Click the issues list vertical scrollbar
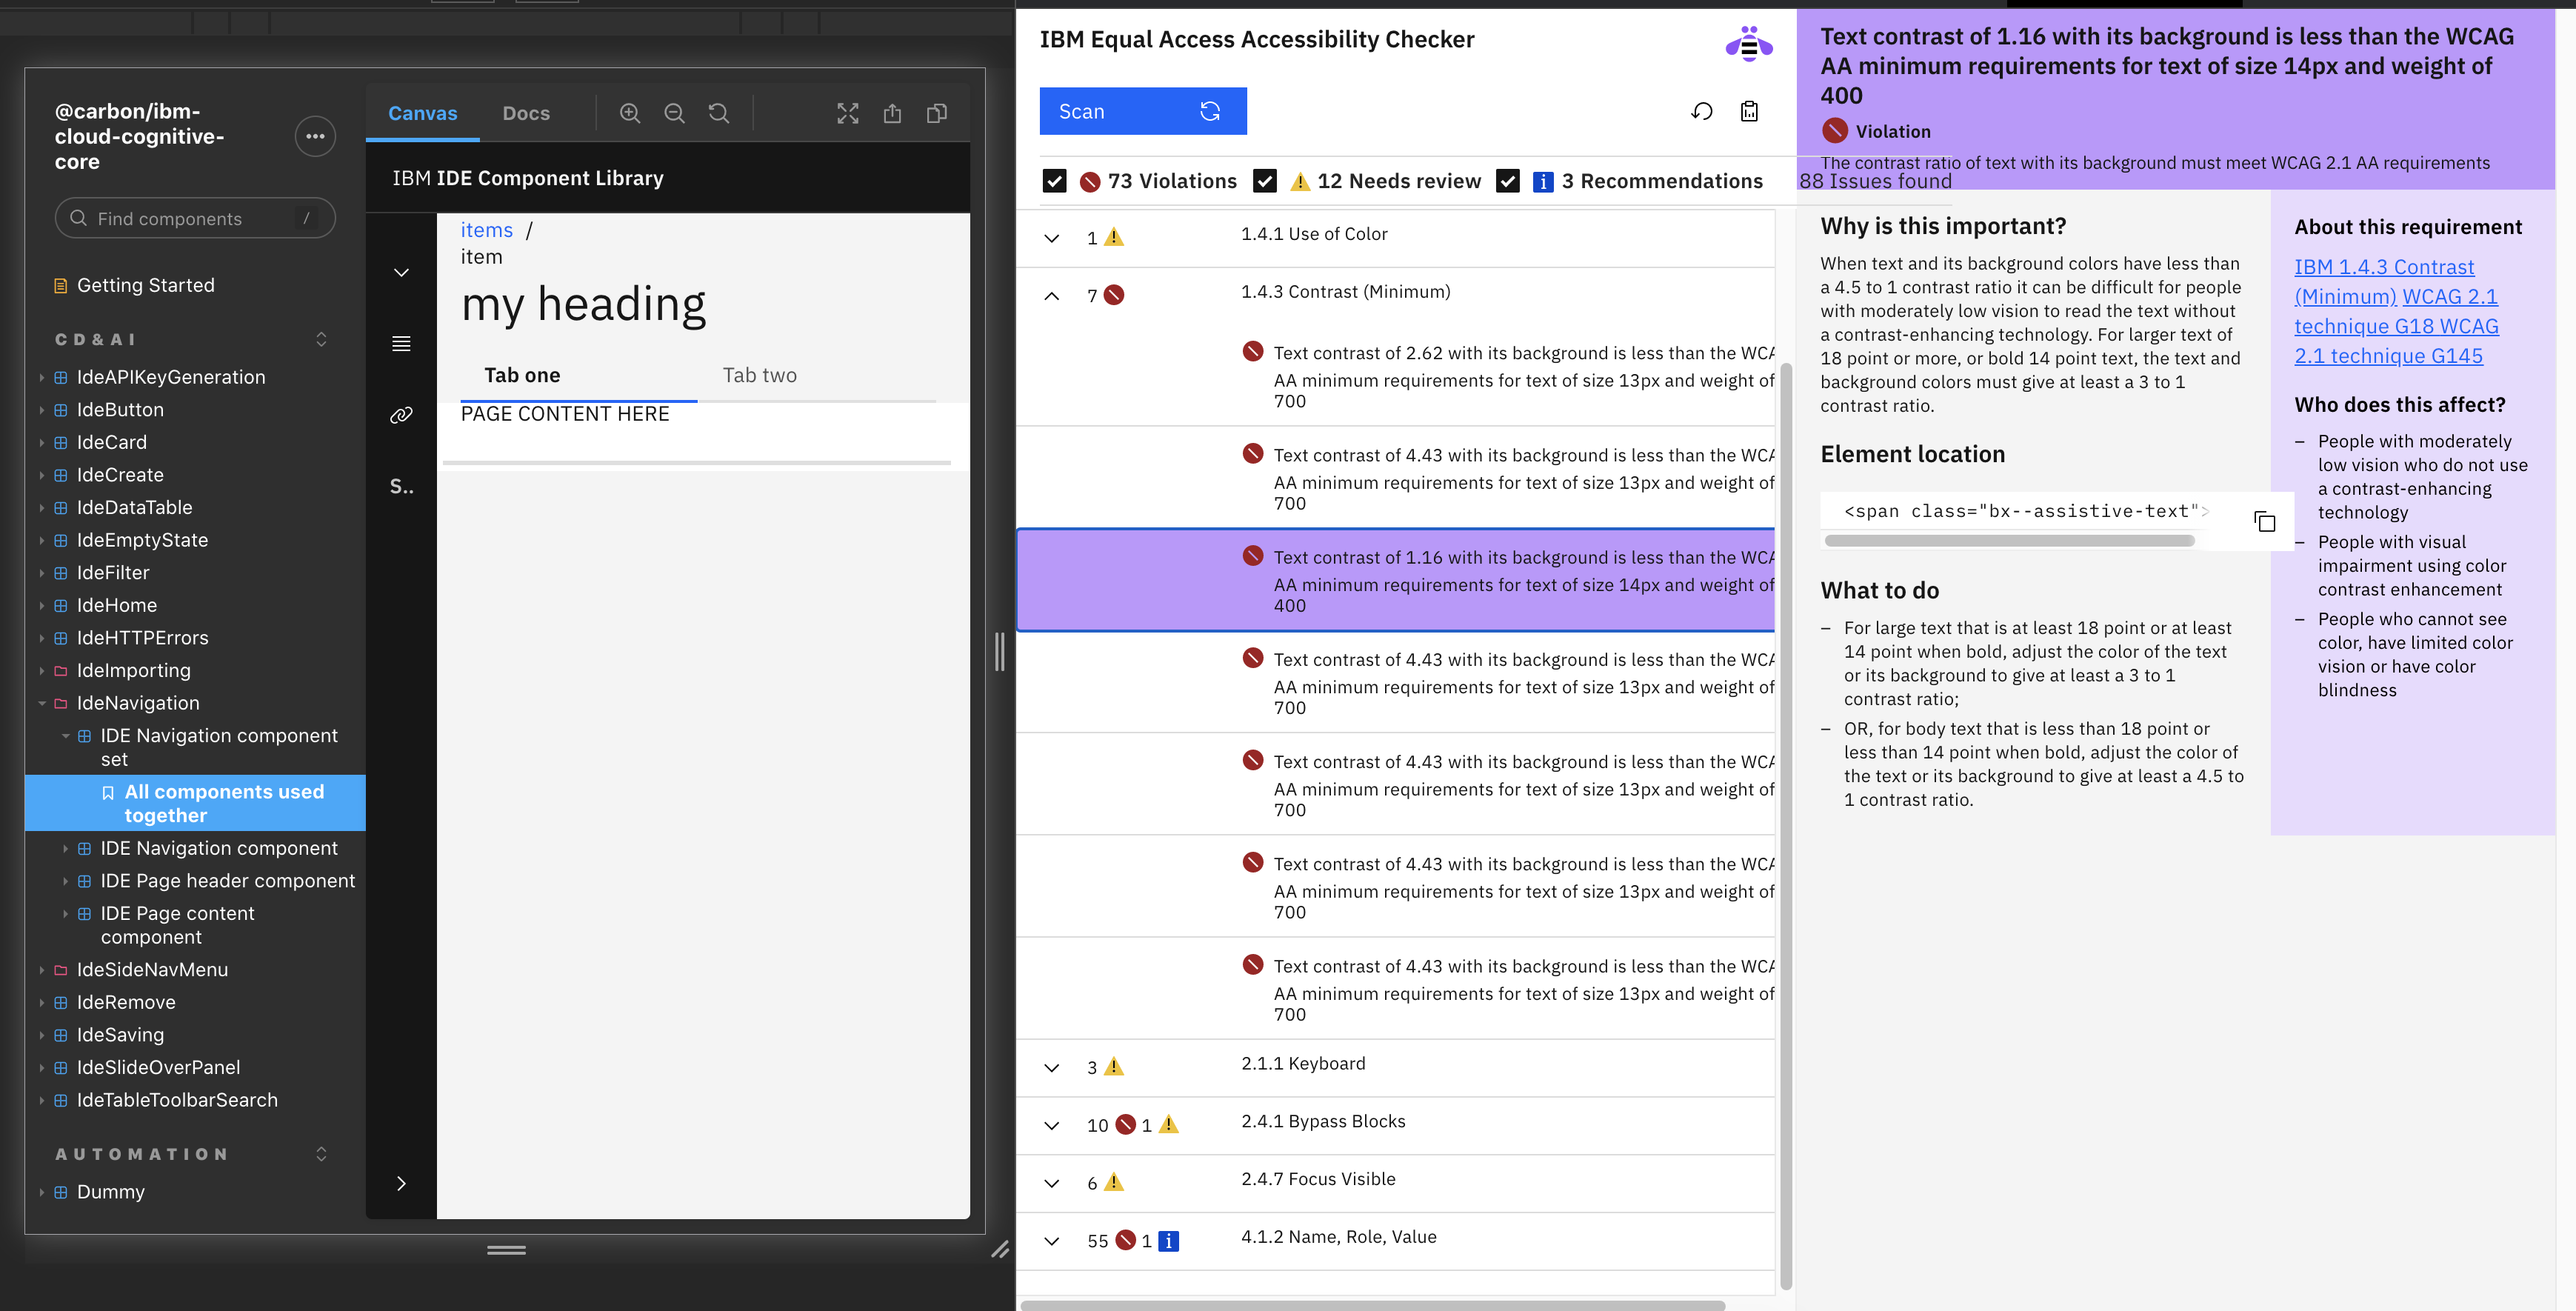2576x1311 pixels. (x=1786, y=825)
